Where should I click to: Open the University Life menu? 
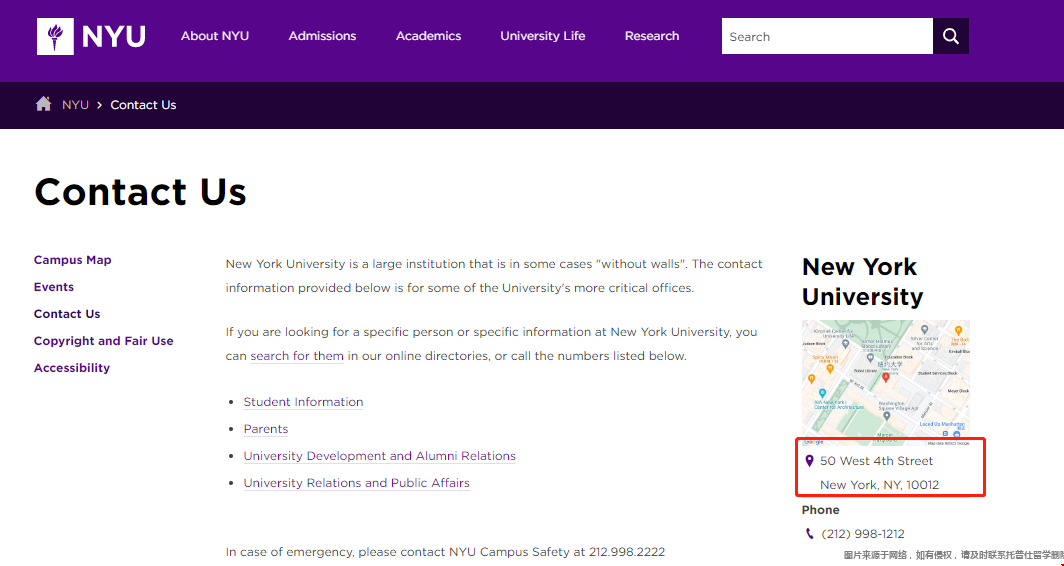543,36
